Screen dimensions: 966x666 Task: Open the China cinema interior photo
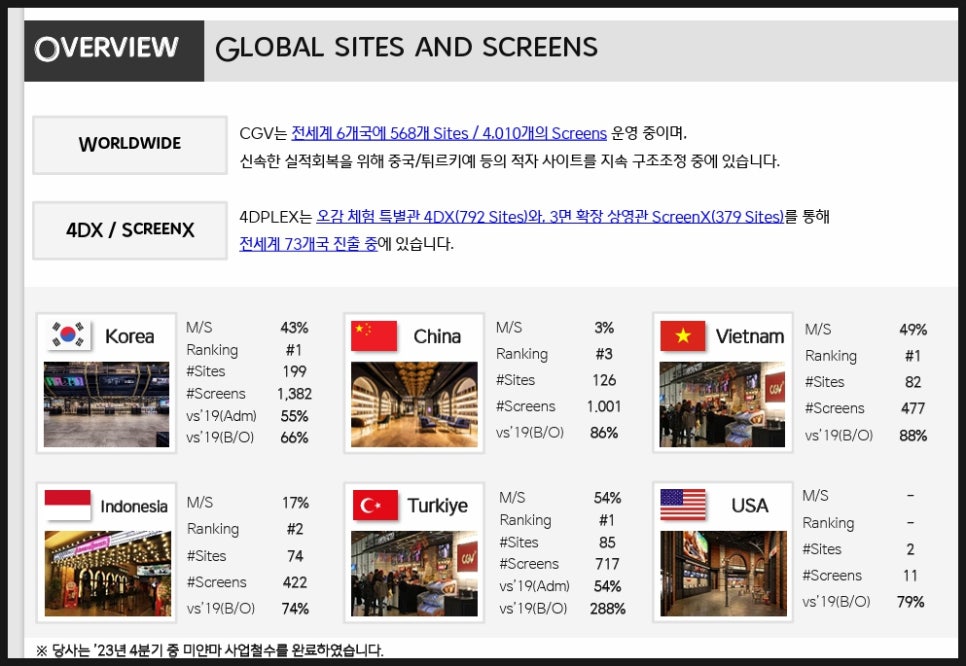(414, 404)
